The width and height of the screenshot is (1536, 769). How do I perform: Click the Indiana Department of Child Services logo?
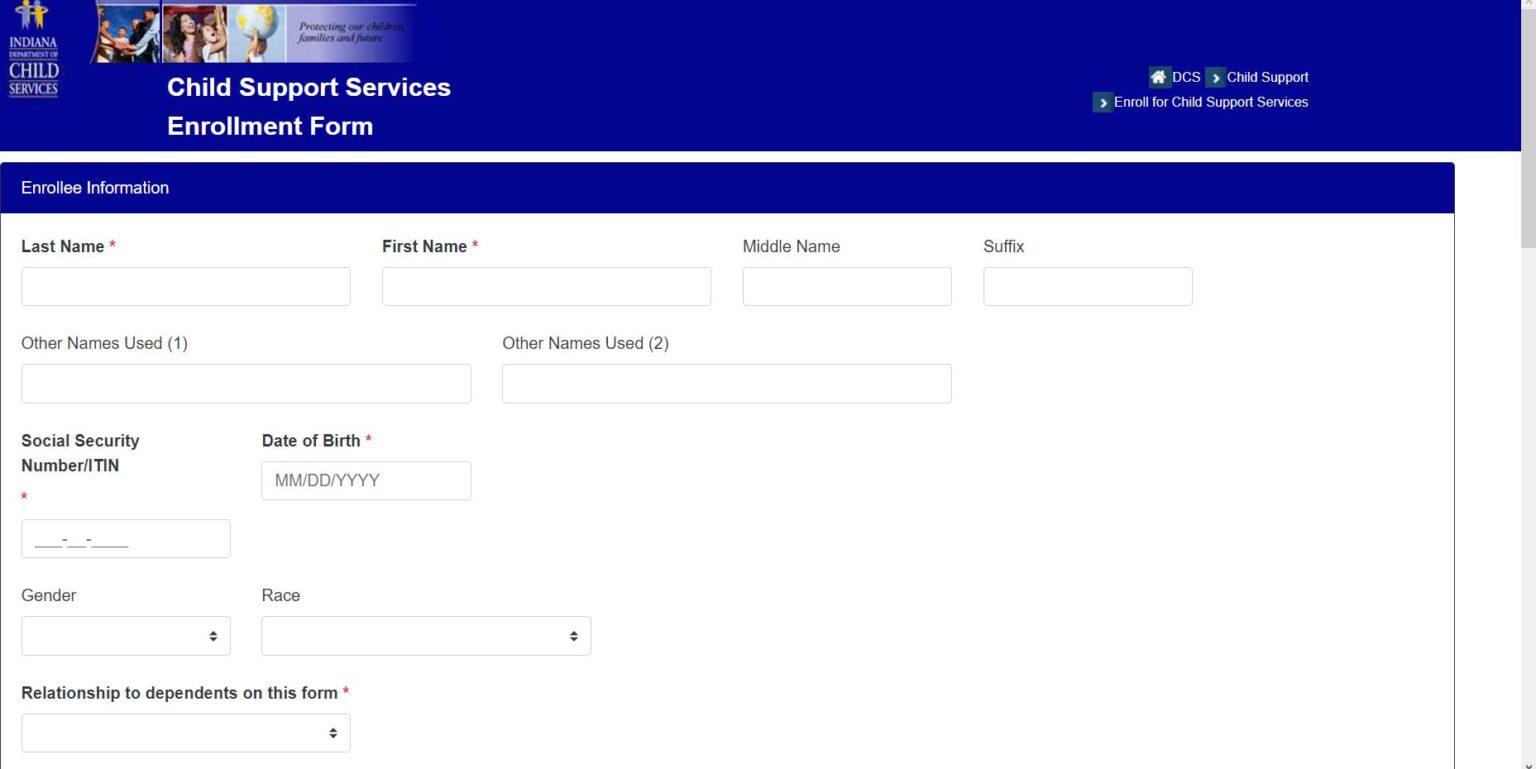click(x=33, y=50)
